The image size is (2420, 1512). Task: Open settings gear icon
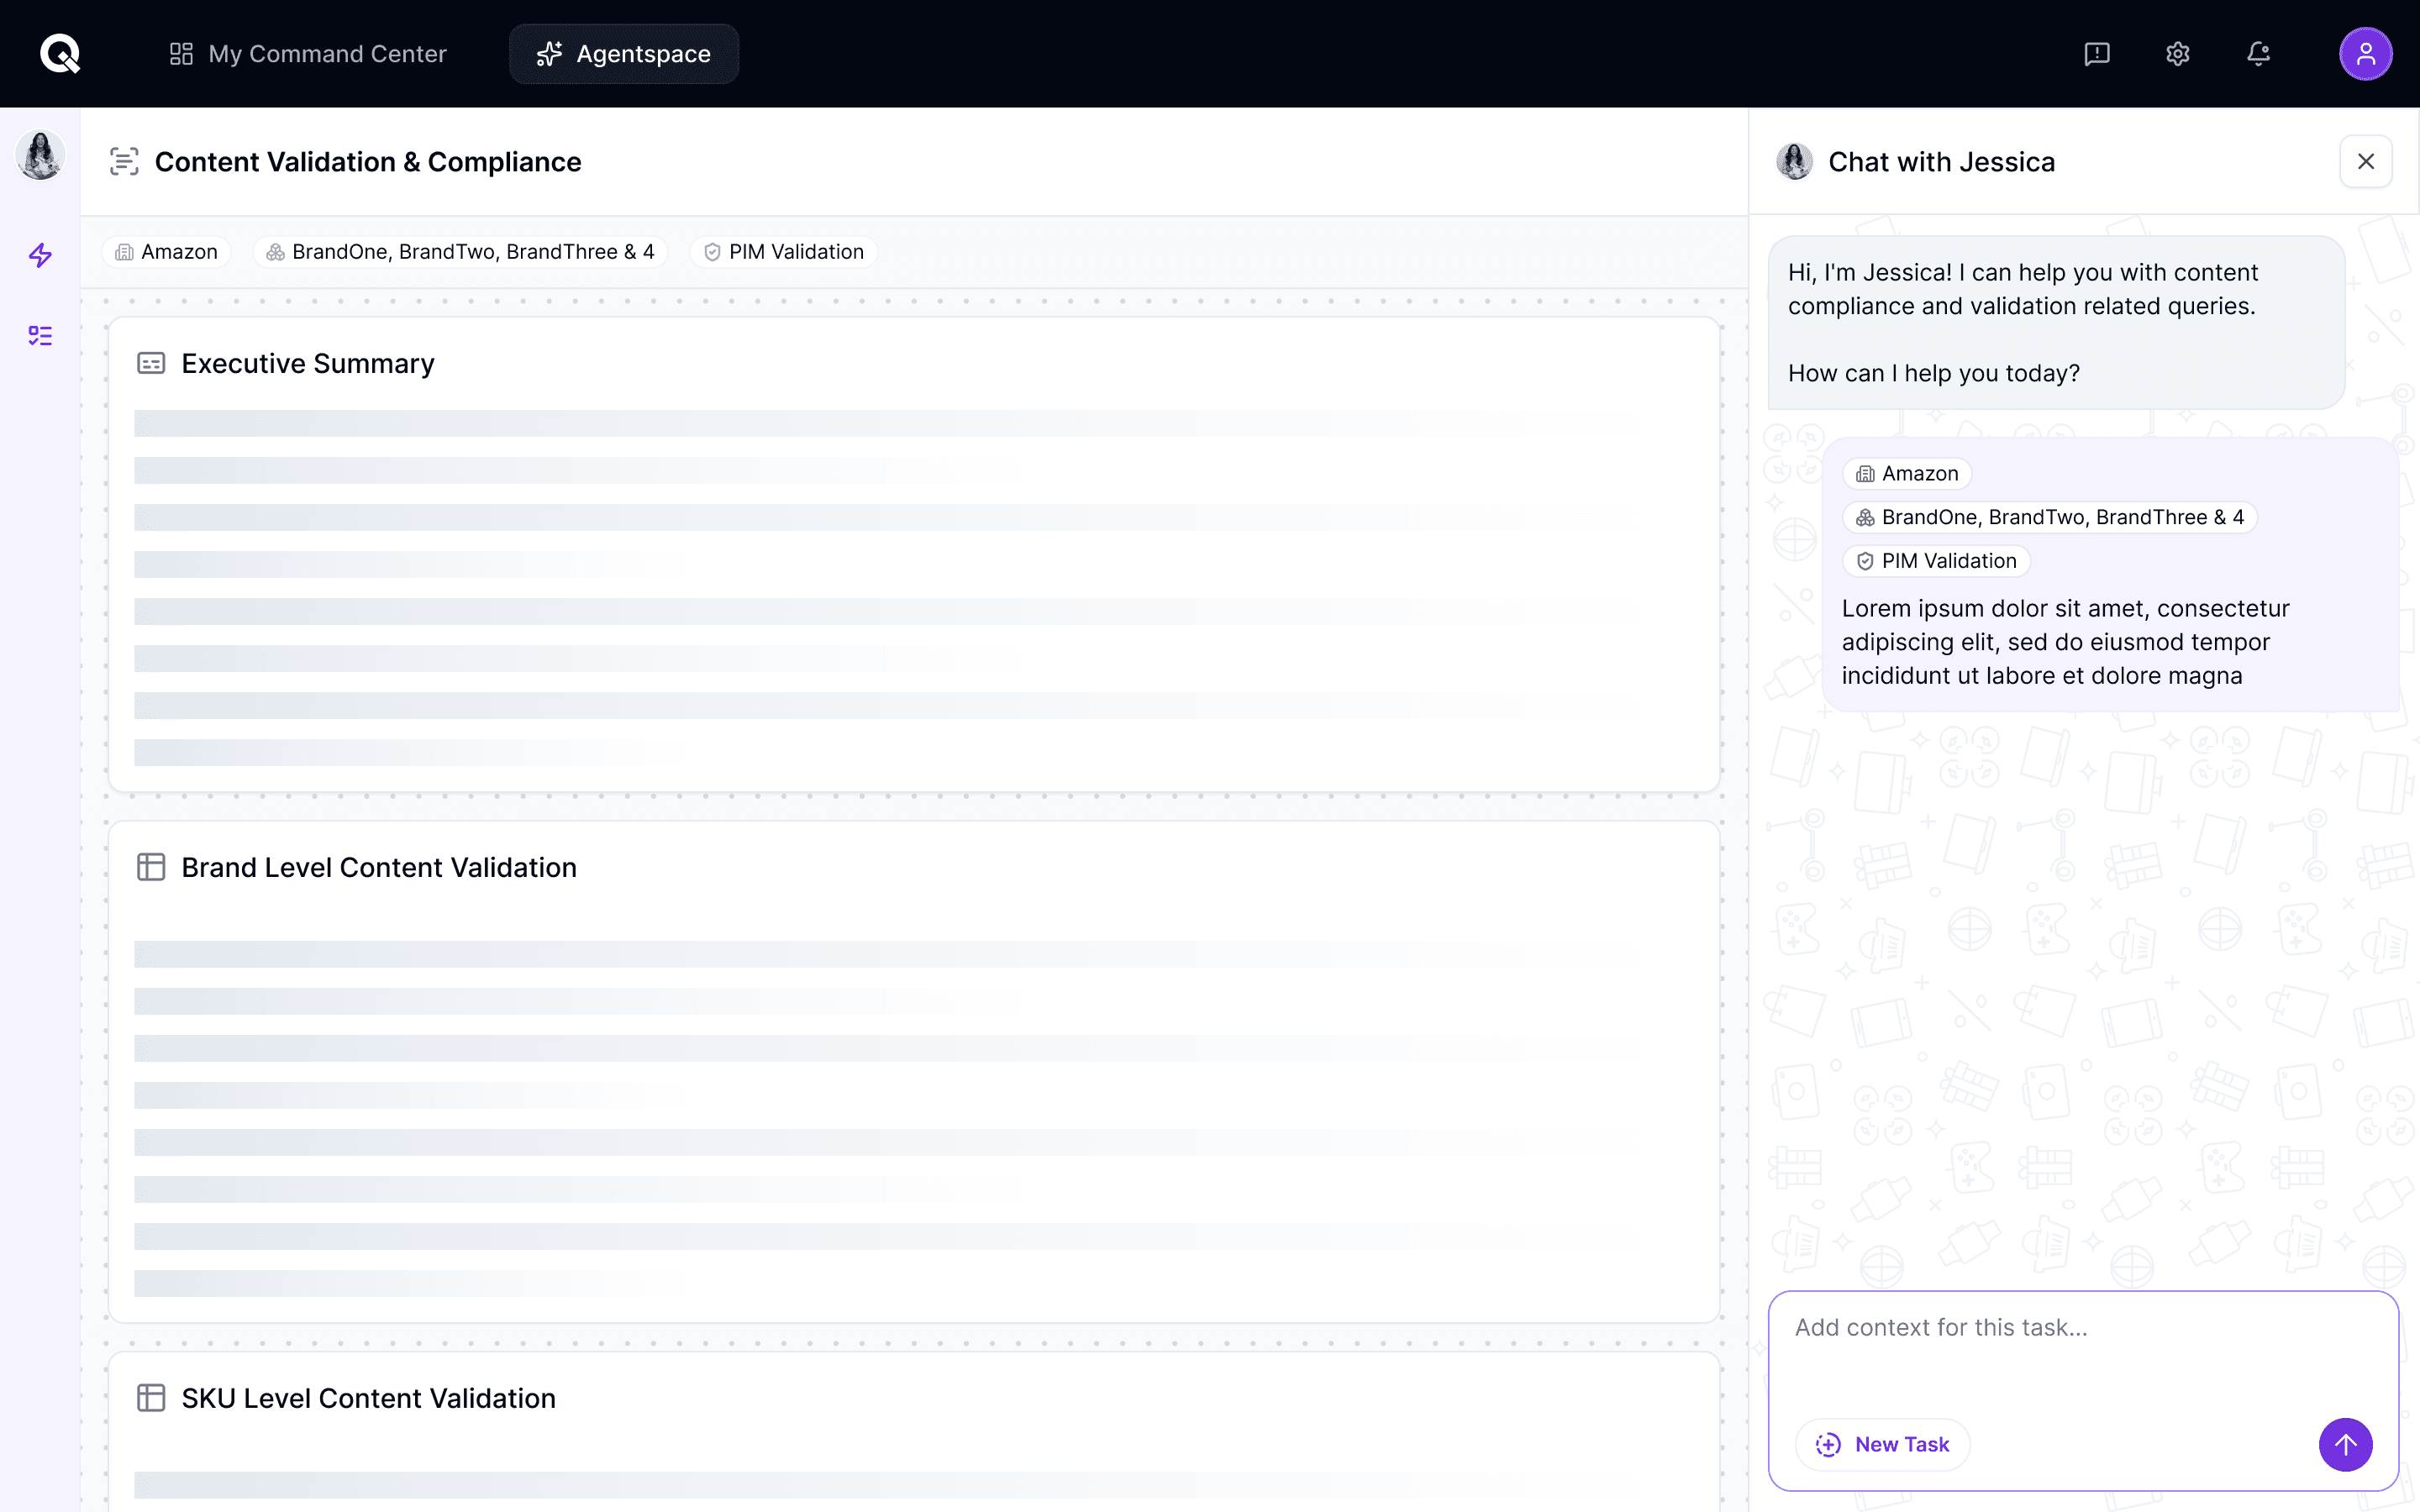(2178, 54)
